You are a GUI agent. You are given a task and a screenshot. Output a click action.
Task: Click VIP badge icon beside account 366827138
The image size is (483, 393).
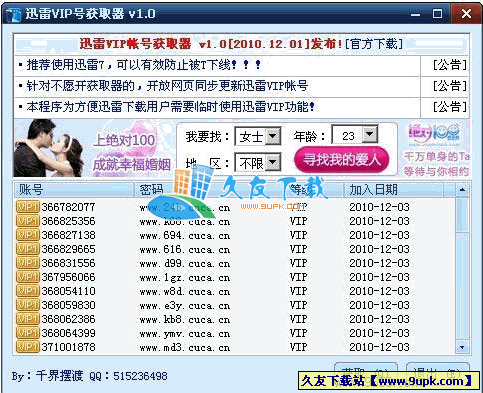(28, 235)
